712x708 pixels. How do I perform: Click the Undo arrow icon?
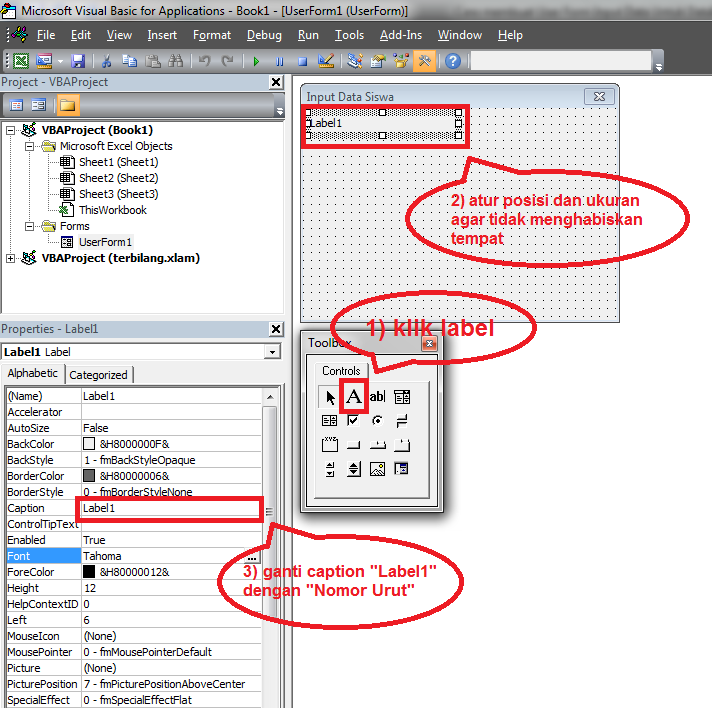pos(205,61)
